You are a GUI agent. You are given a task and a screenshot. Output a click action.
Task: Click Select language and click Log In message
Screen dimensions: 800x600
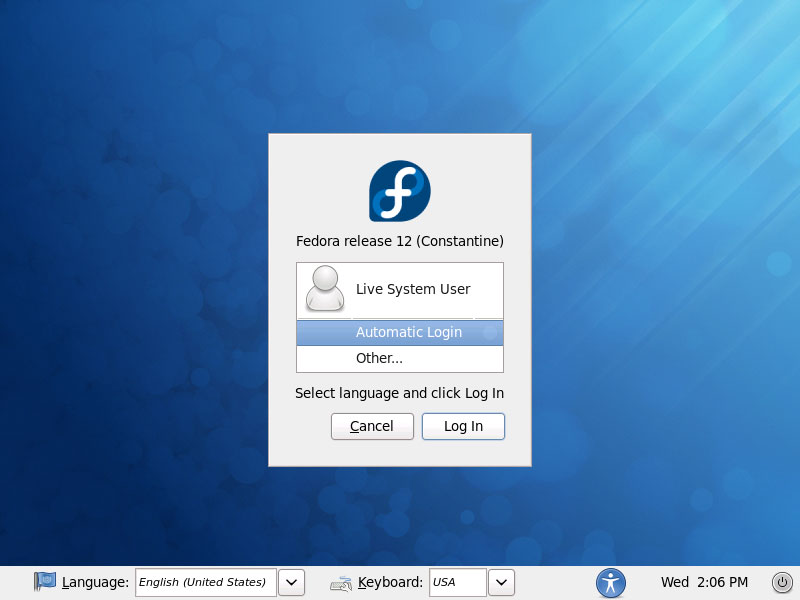[399, 393]
